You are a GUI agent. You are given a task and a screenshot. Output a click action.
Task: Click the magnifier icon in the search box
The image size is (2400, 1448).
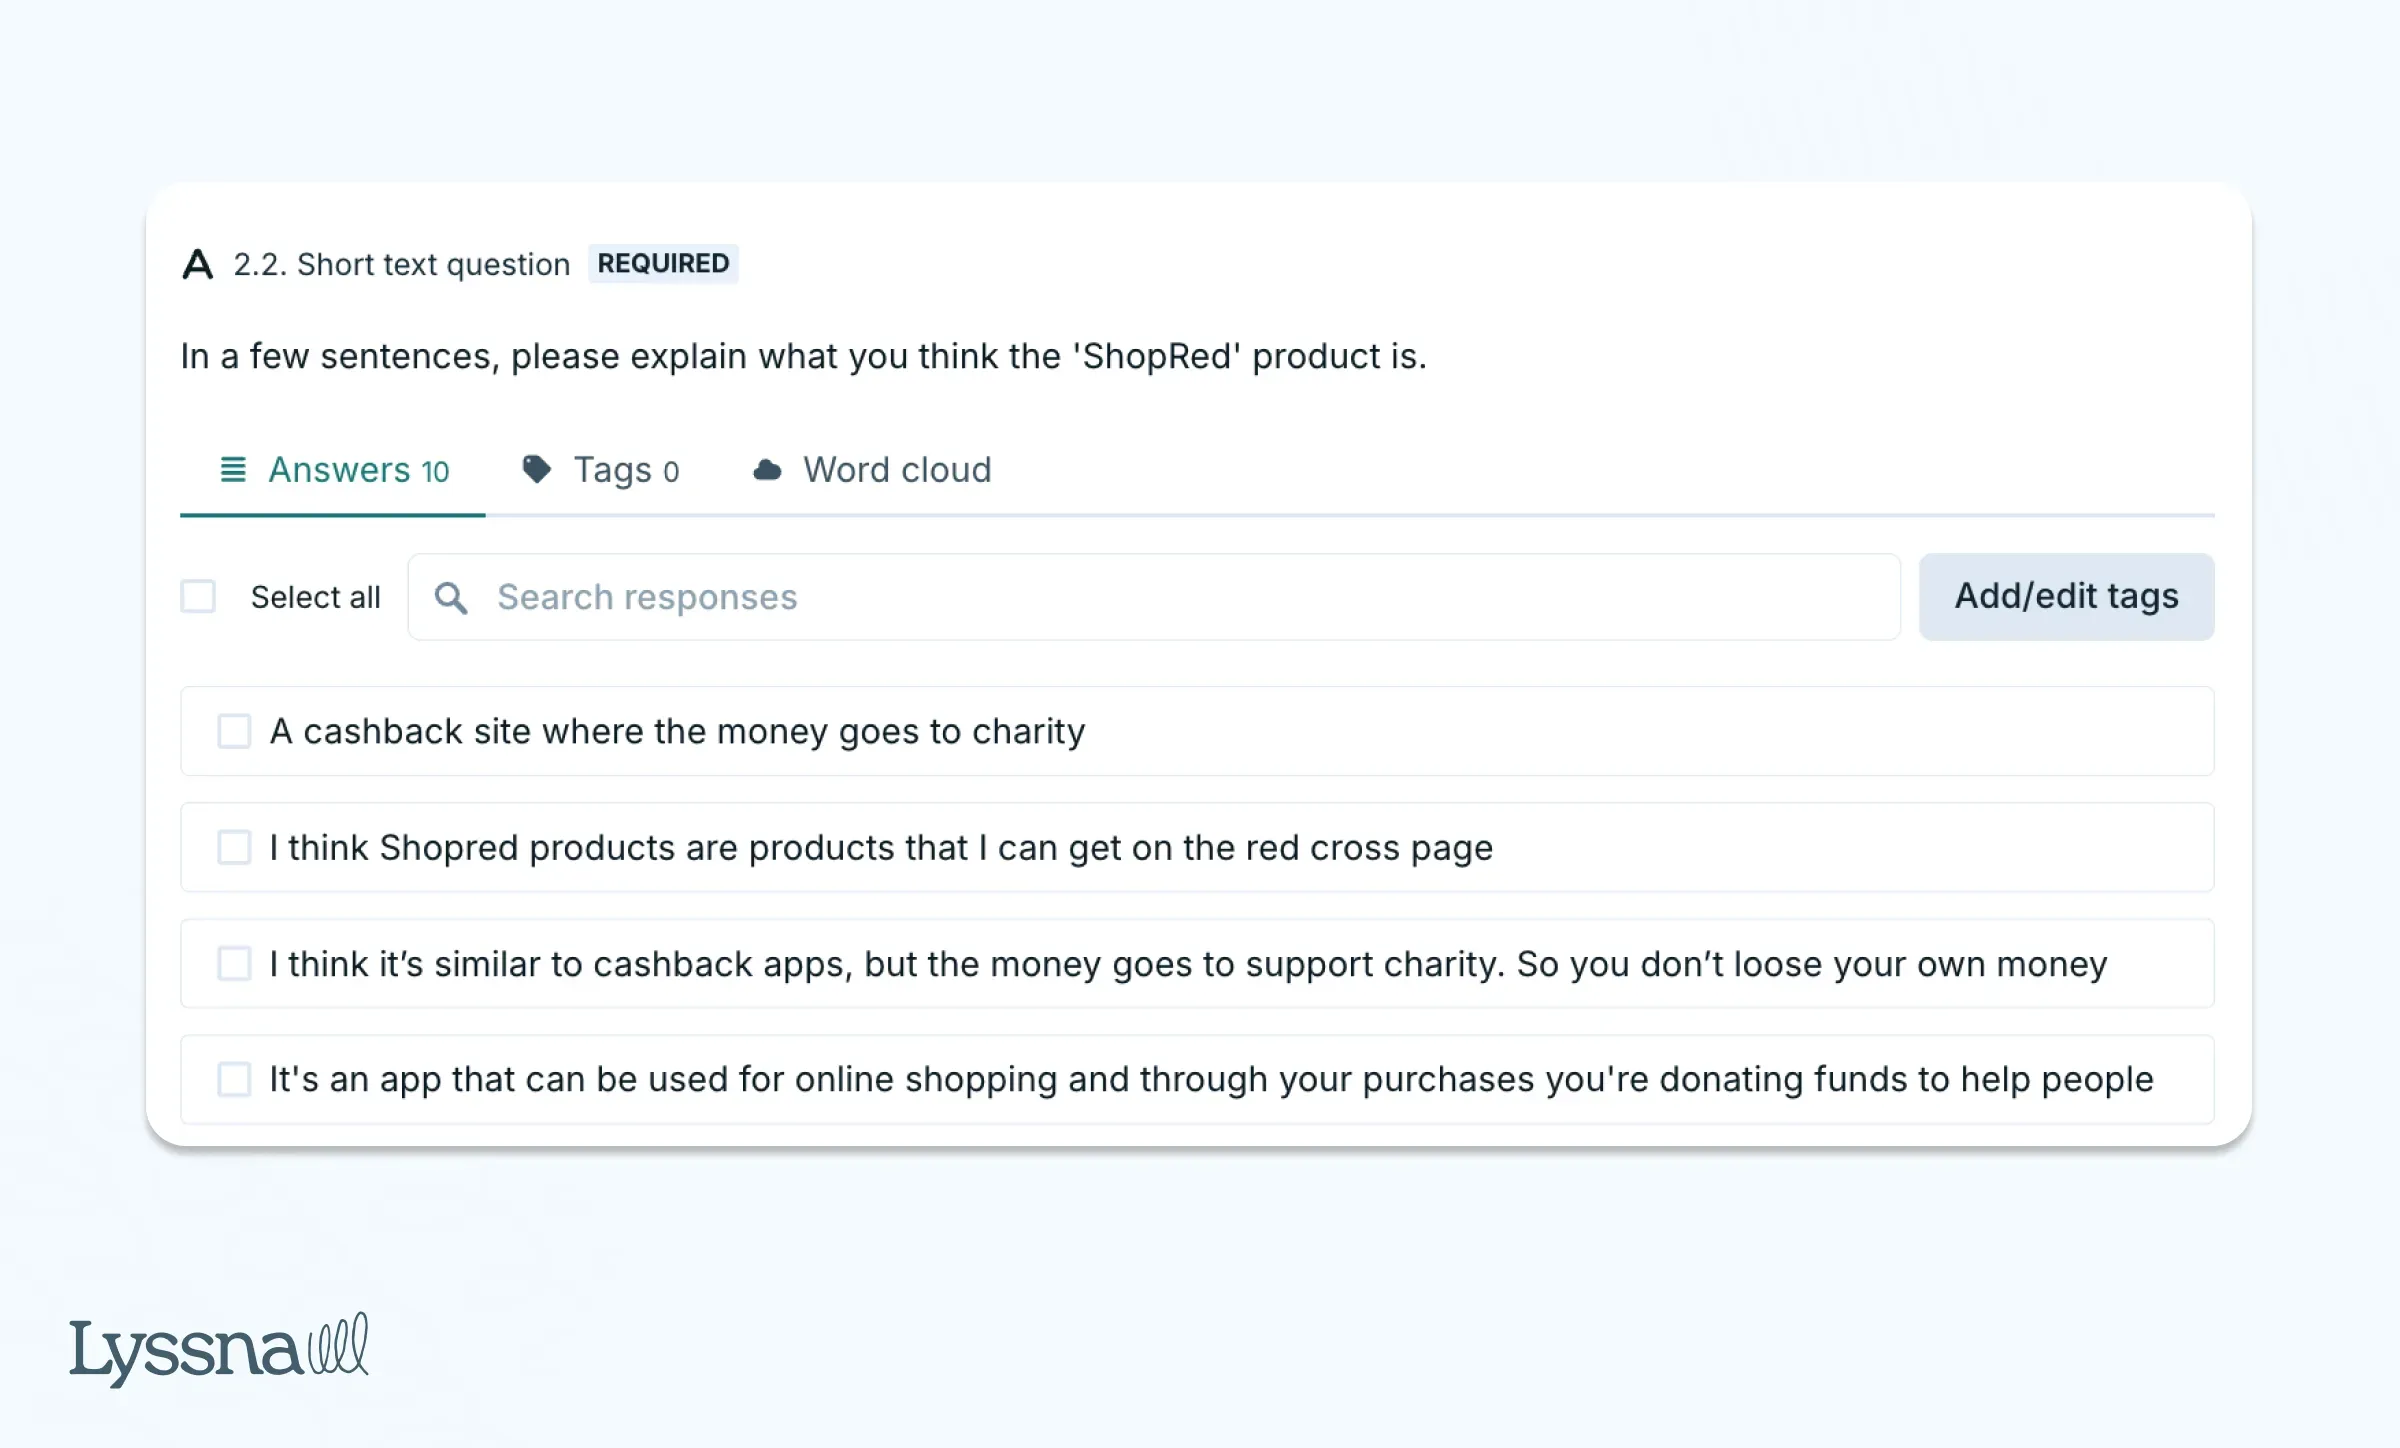[451, 598]
